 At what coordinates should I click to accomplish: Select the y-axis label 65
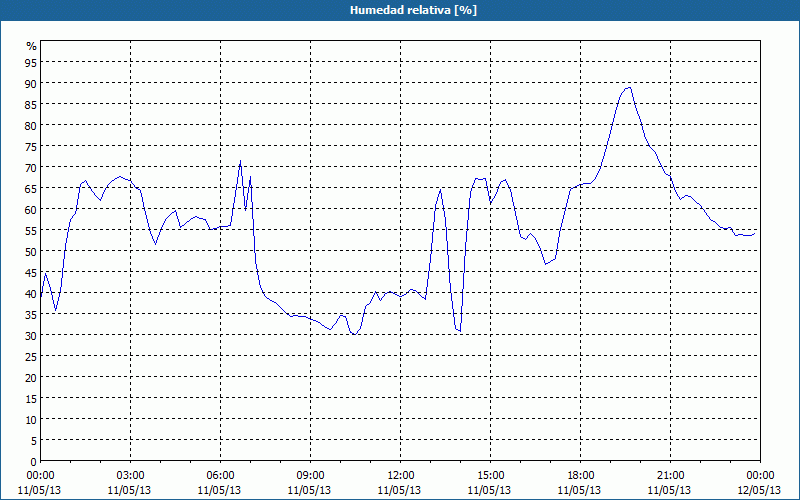coord(31,188)
